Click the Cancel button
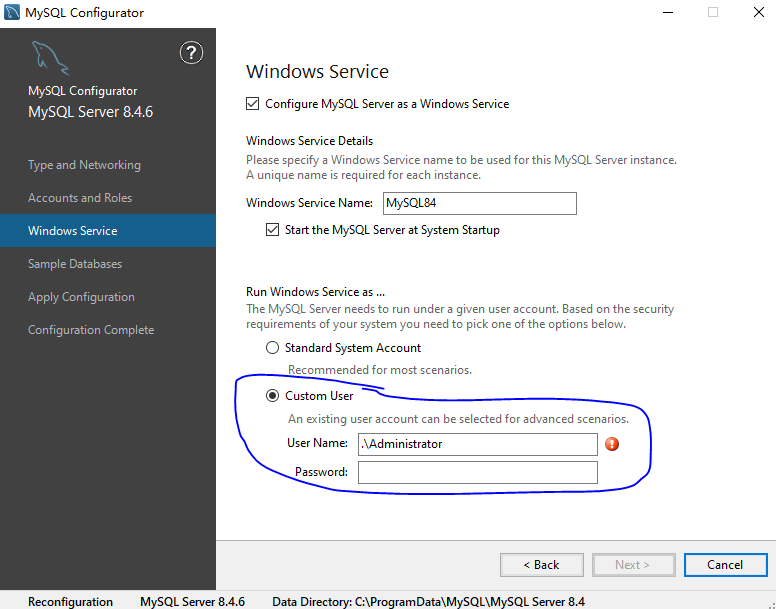This screenshot has width=776, height=609. click(x=726, y=565)
